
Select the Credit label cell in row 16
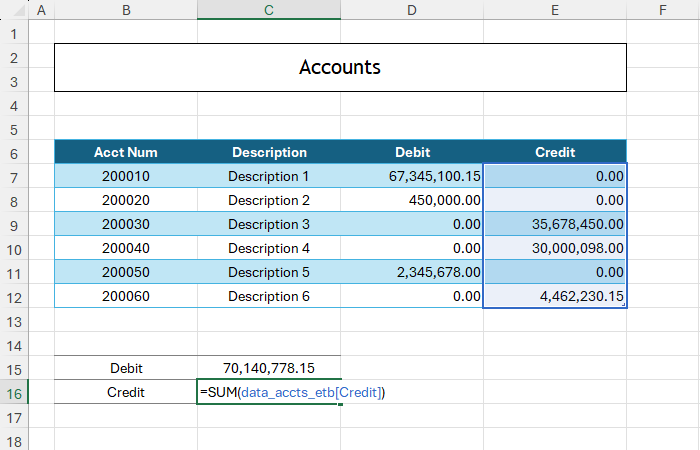coord(126,393)
